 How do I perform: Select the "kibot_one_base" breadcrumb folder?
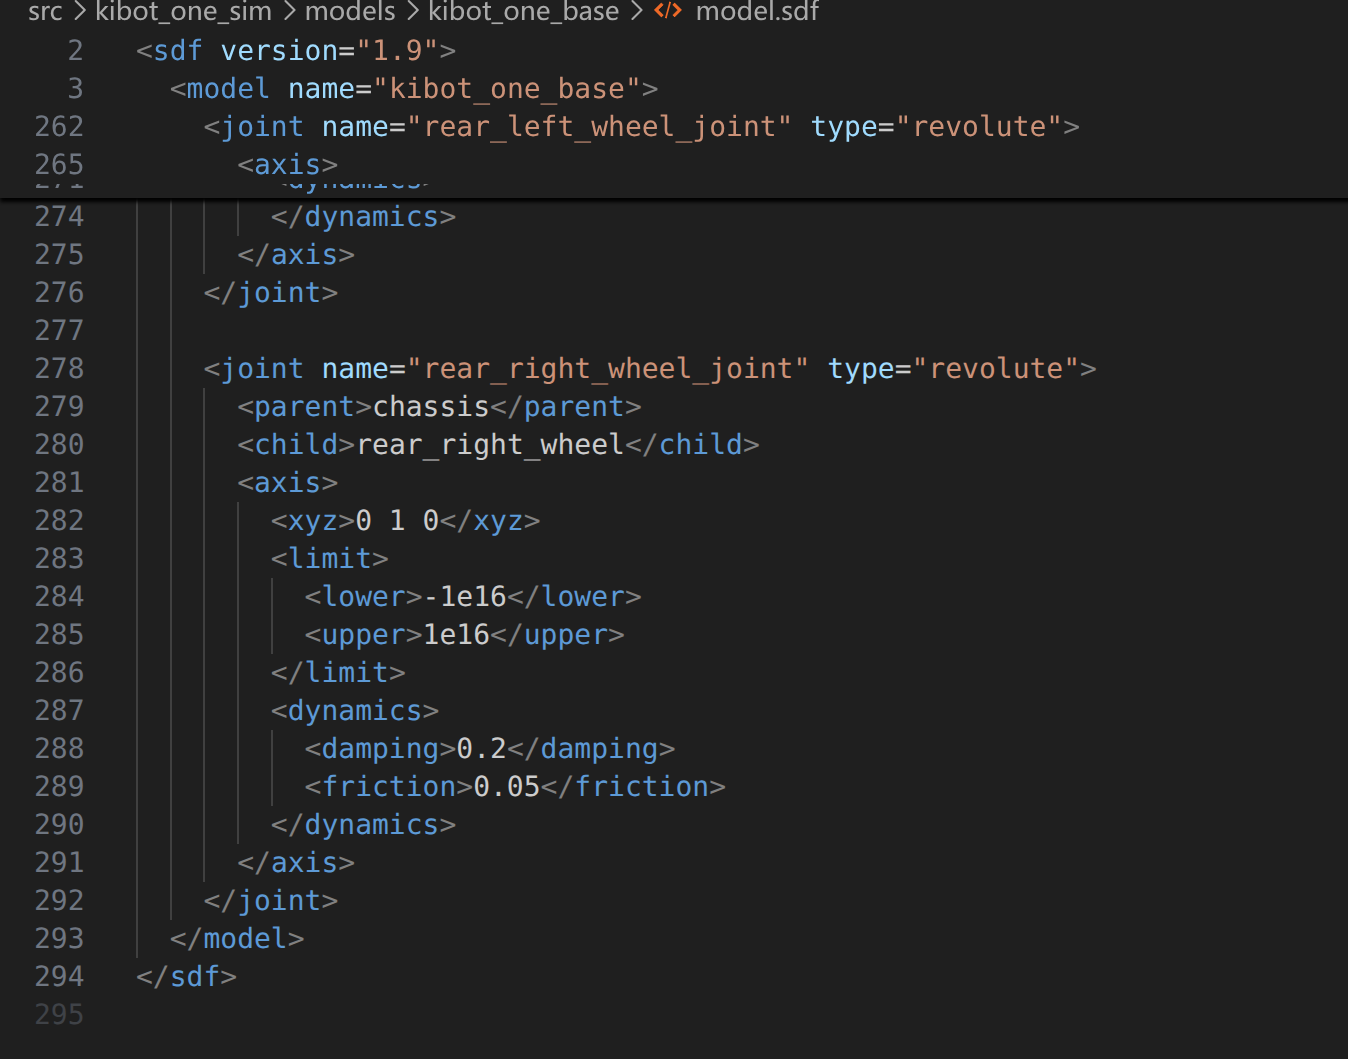click(523, 11)
